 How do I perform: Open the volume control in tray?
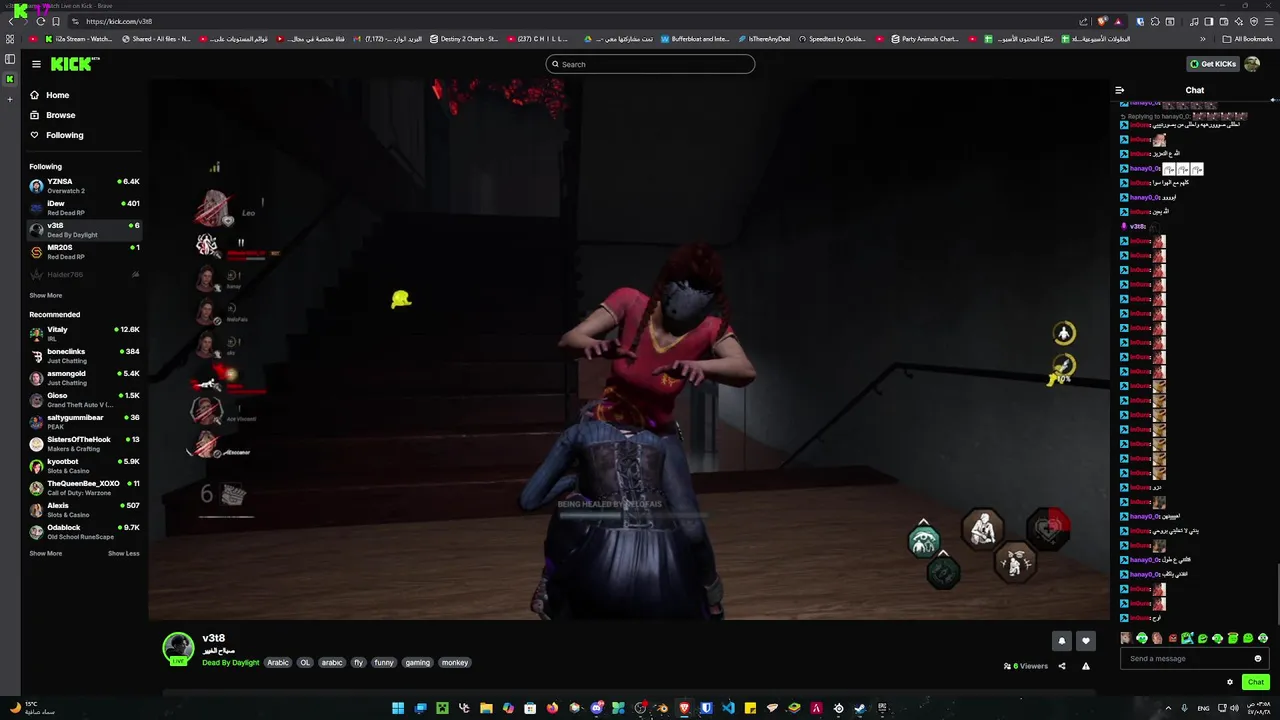coord(1234,708)
